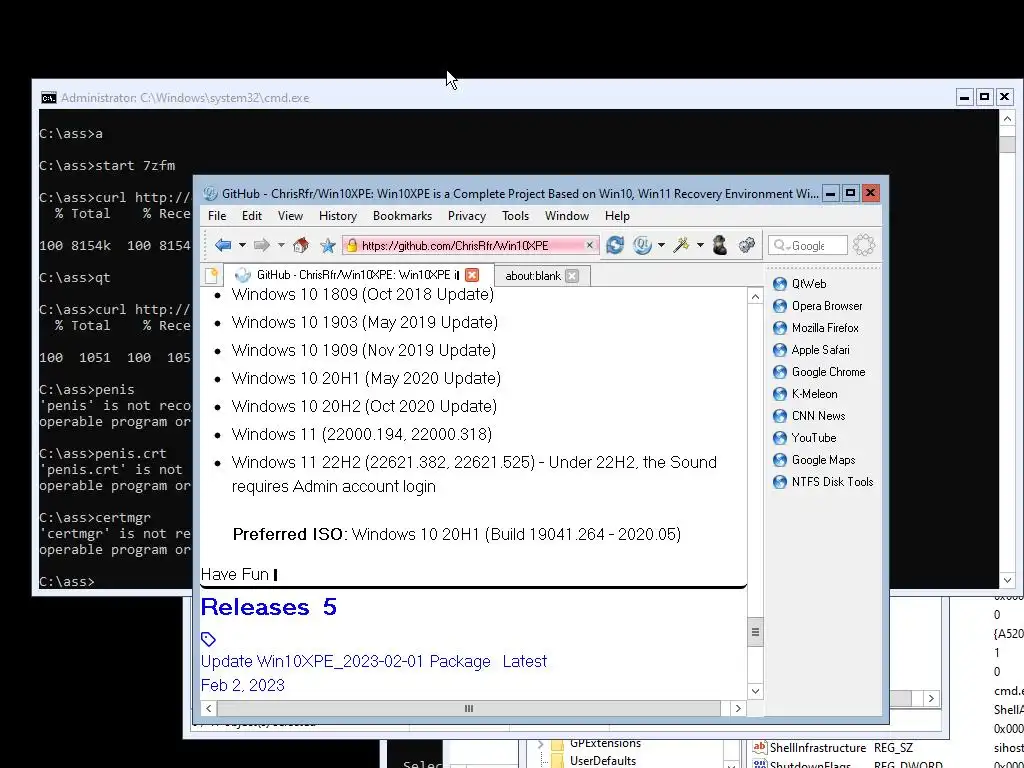Open the History menu

(338, 216)
